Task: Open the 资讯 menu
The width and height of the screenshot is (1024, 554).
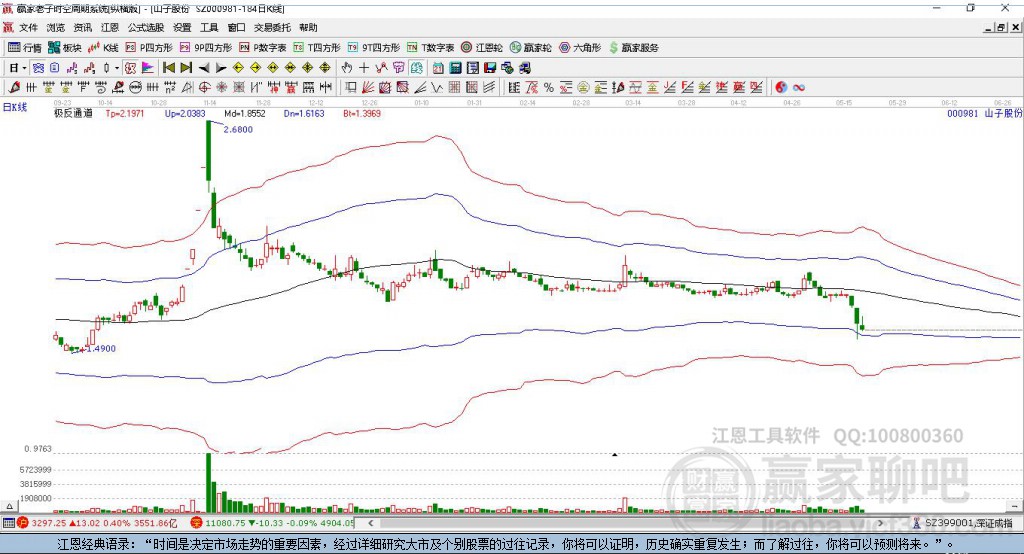Action: click(x=82, y=27)
